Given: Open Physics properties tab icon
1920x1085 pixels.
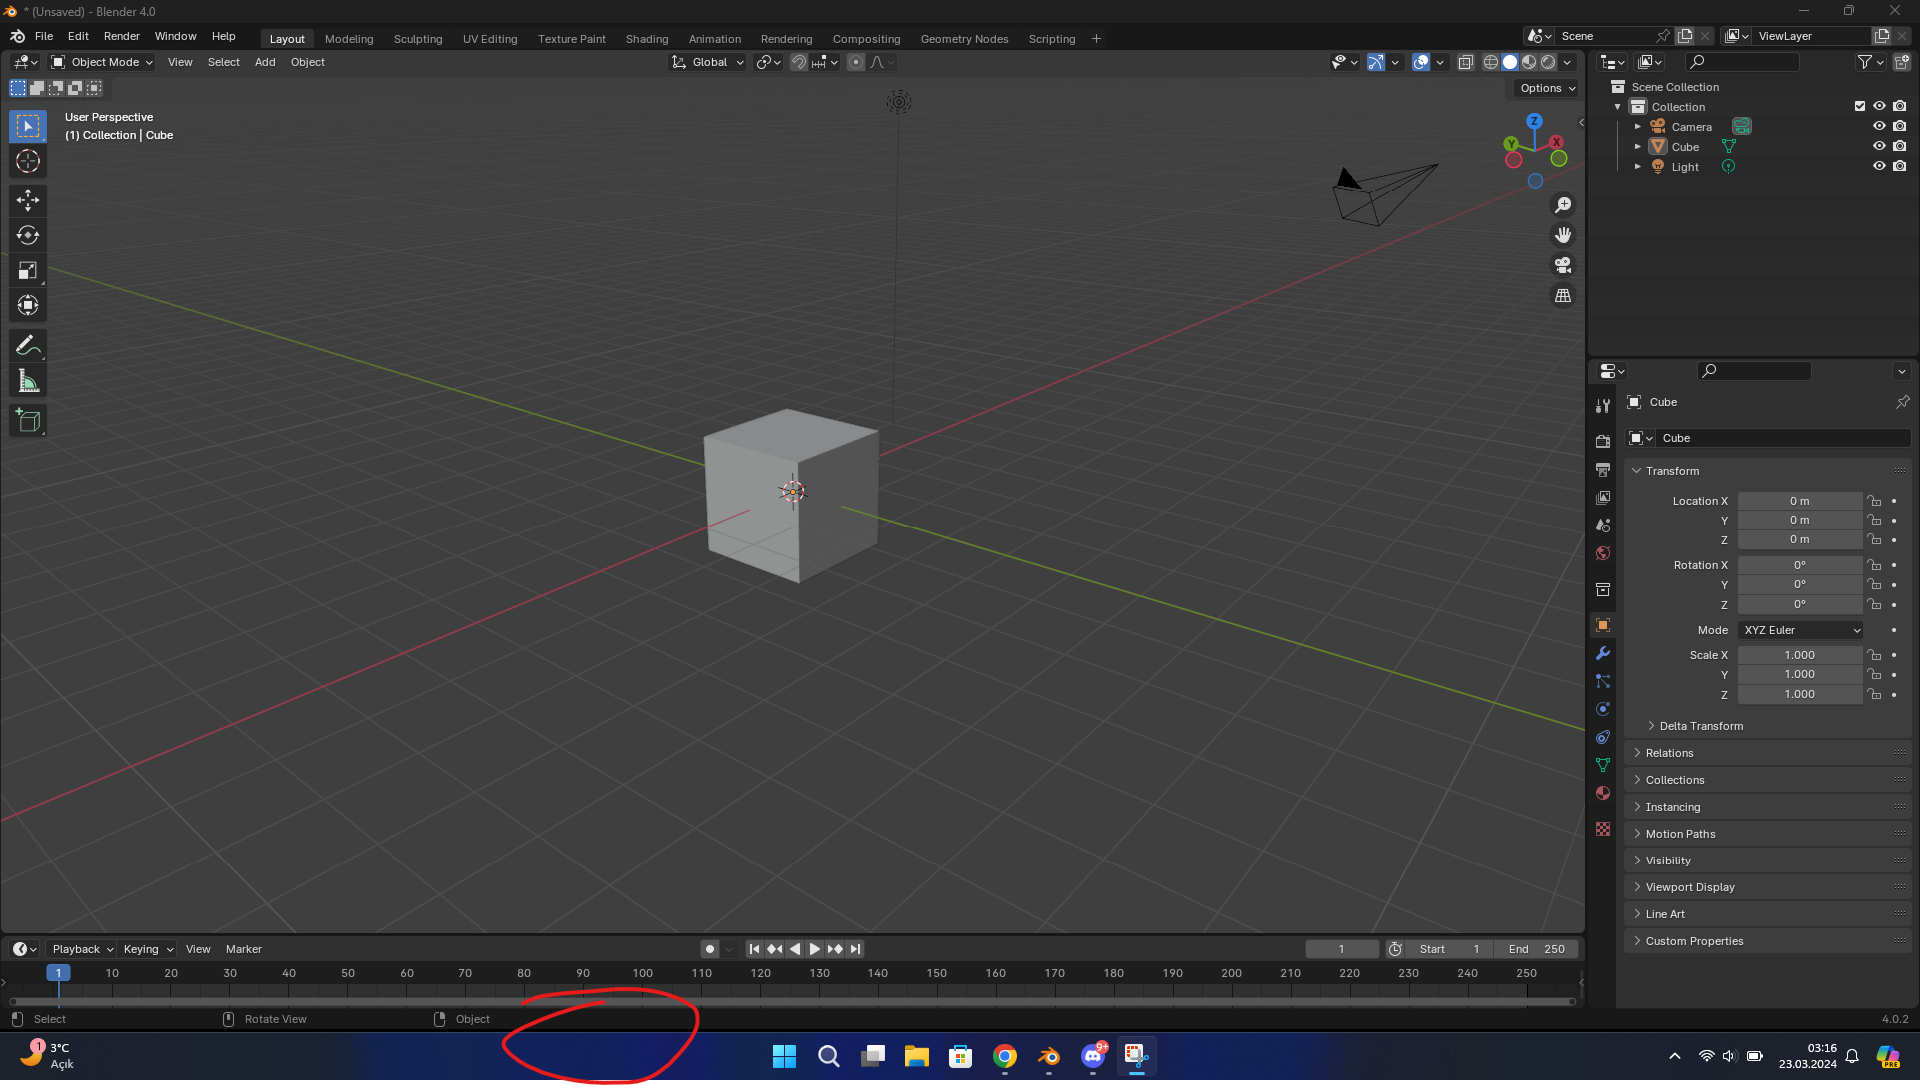Looking at the screenshot, I should (x=1603, y=709).
